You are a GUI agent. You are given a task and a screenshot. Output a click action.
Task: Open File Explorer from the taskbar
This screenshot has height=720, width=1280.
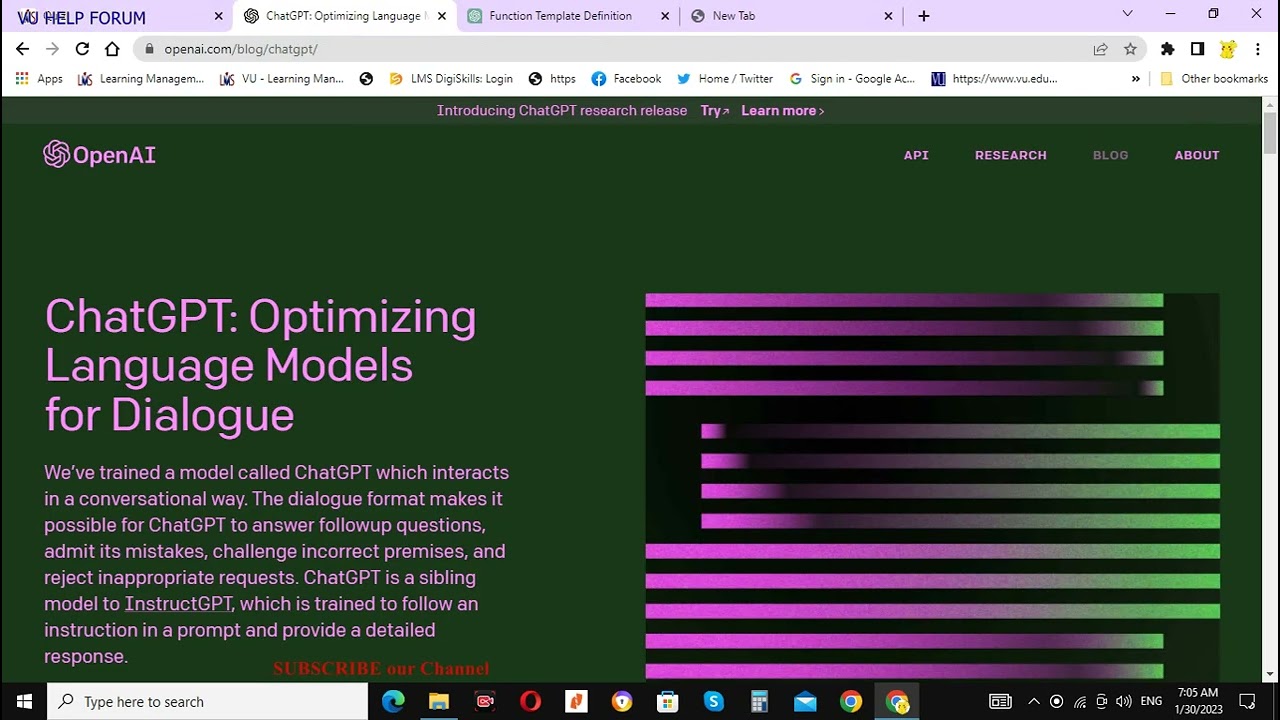click(439, 701)
